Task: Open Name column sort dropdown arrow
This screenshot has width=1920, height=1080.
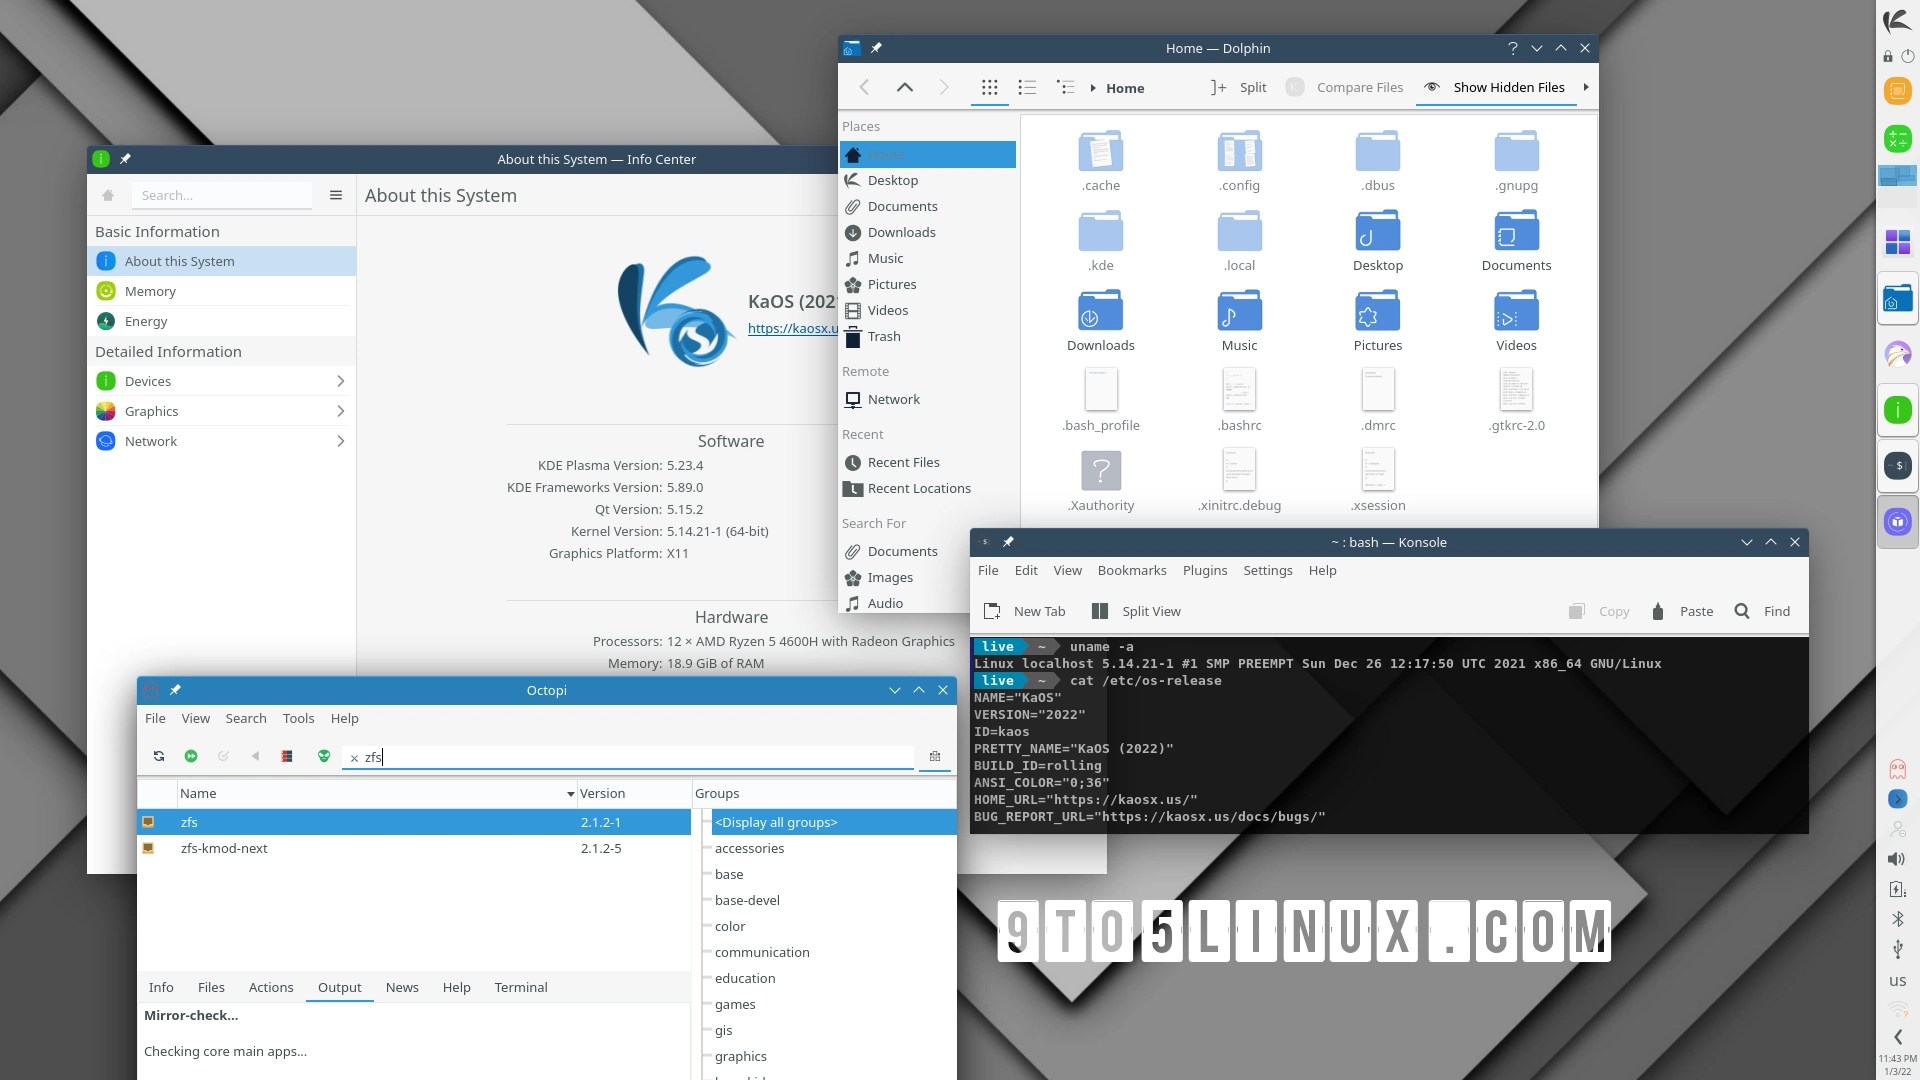Action: click(x=570, y=795)
